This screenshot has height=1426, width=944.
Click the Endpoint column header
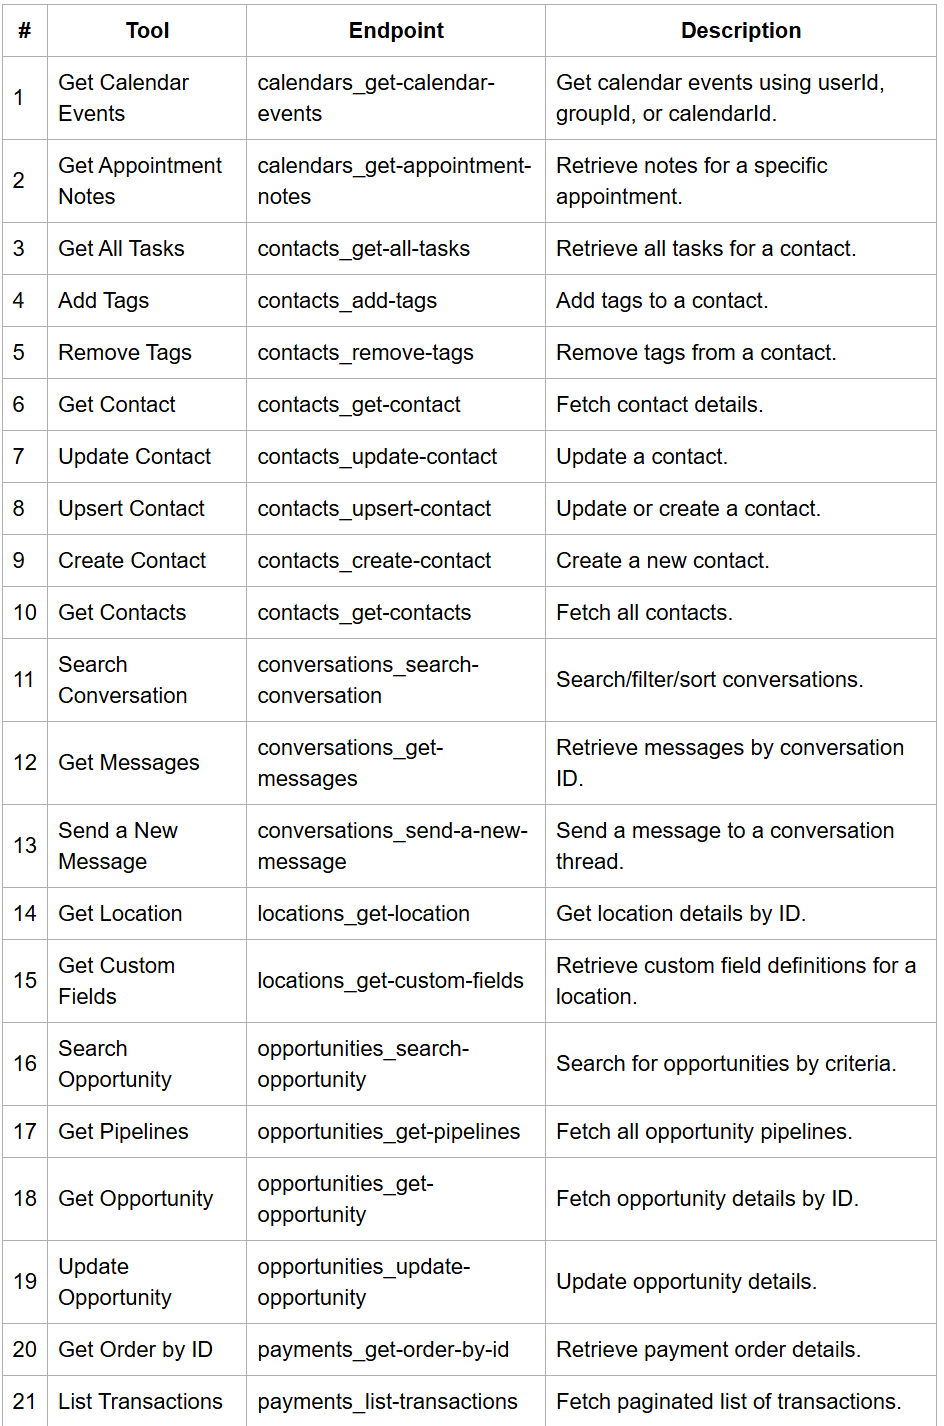pos(396,31)
